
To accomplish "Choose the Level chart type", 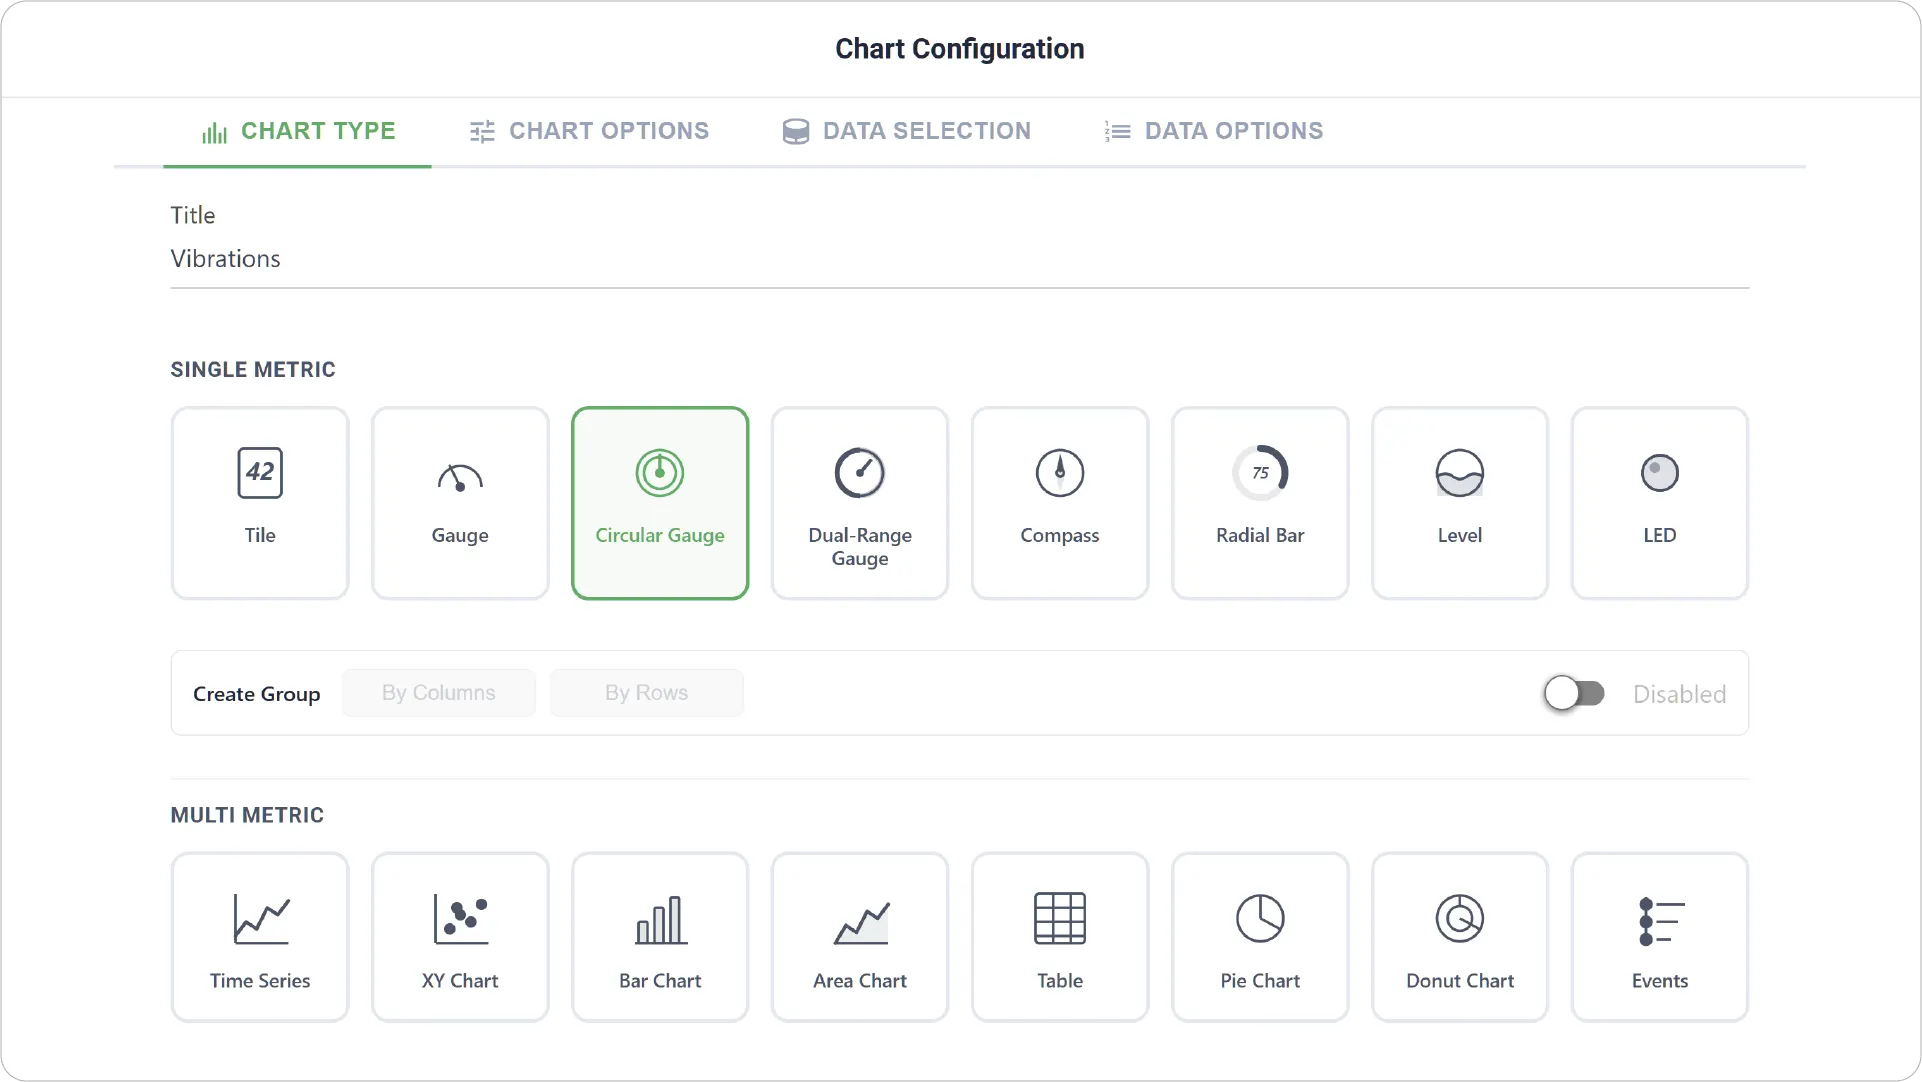I will (x=1460, y=503).
